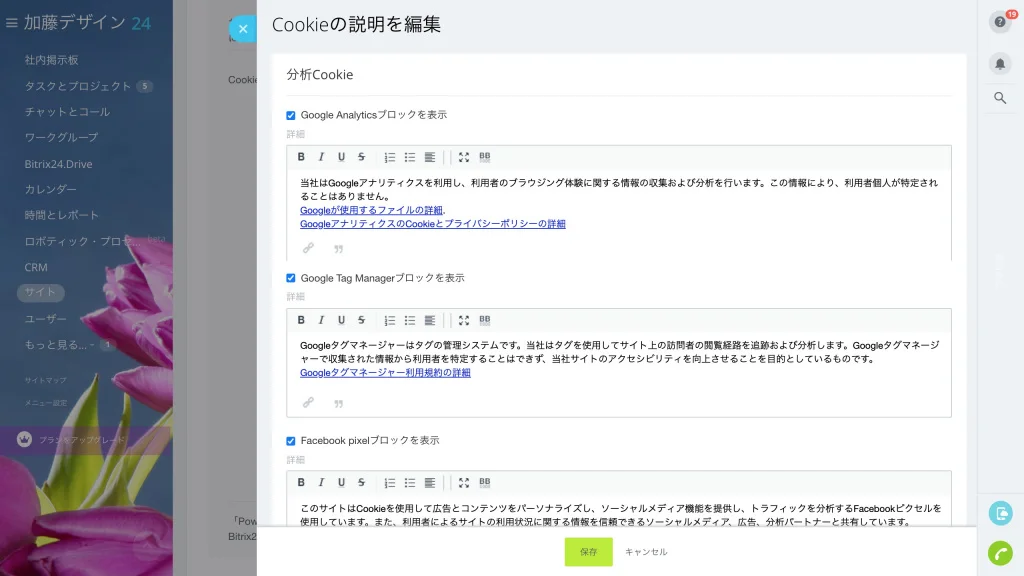The width and height of the screenshot is (1024, 576).
Task: Insert quote in Google Analytics editor
Action: (338, 249)
